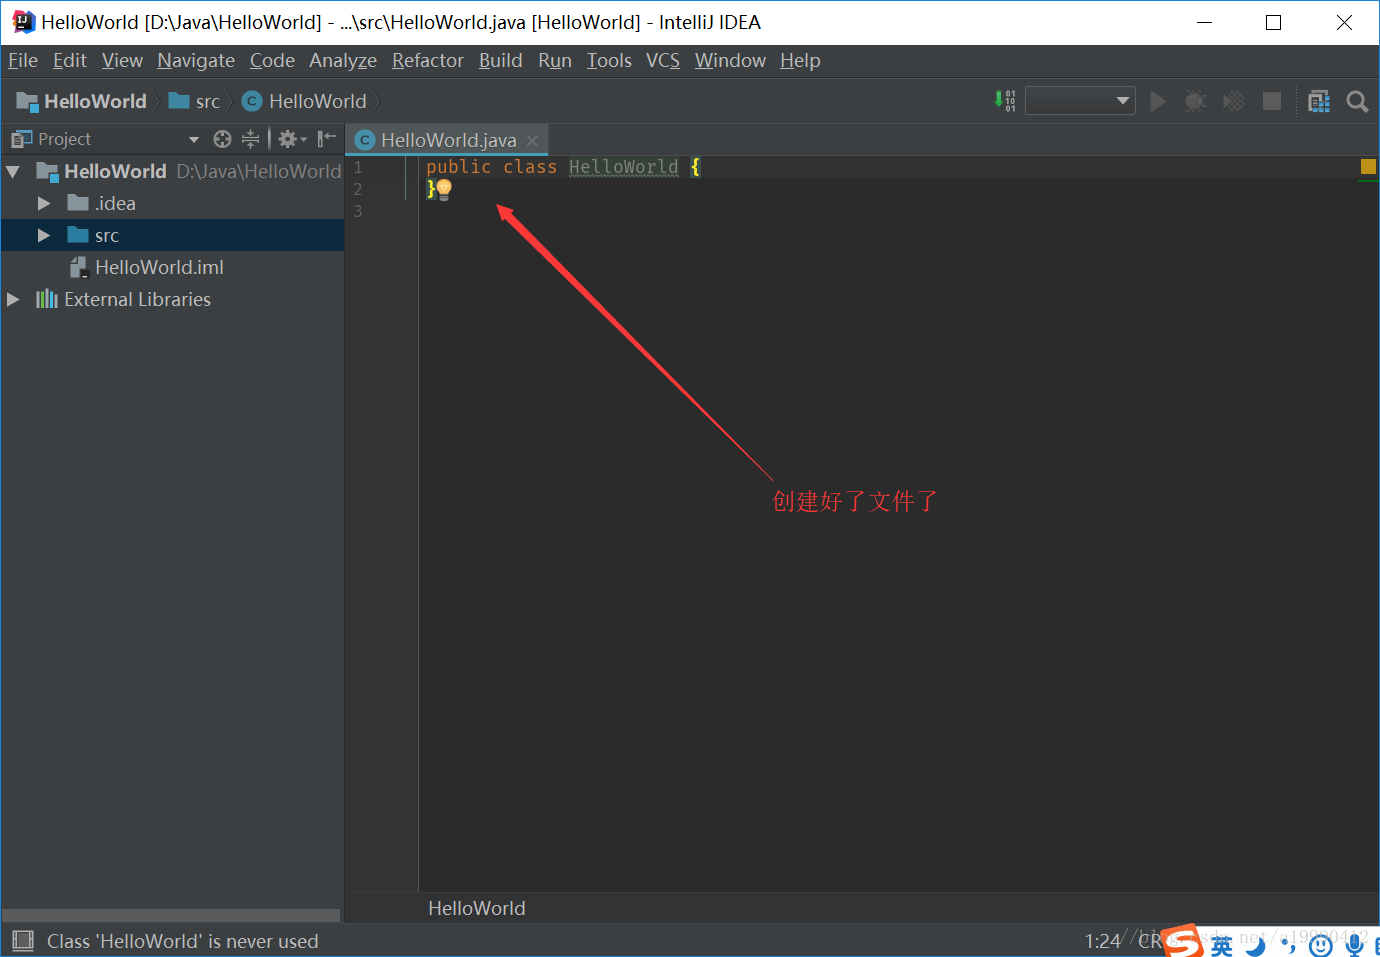The height and width of the screenshot is (957, 1380).
Task: Open the Project Structure icon
Action: (x=1319, y=101)
